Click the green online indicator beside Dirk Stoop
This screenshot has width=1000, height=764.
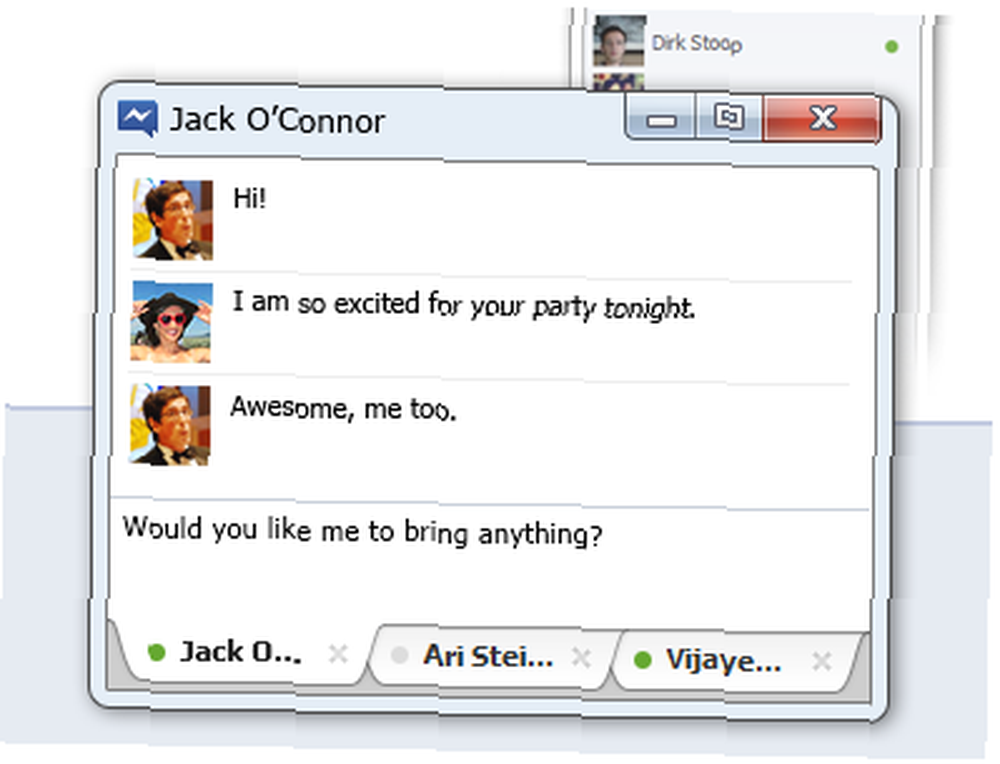[892, 46]
